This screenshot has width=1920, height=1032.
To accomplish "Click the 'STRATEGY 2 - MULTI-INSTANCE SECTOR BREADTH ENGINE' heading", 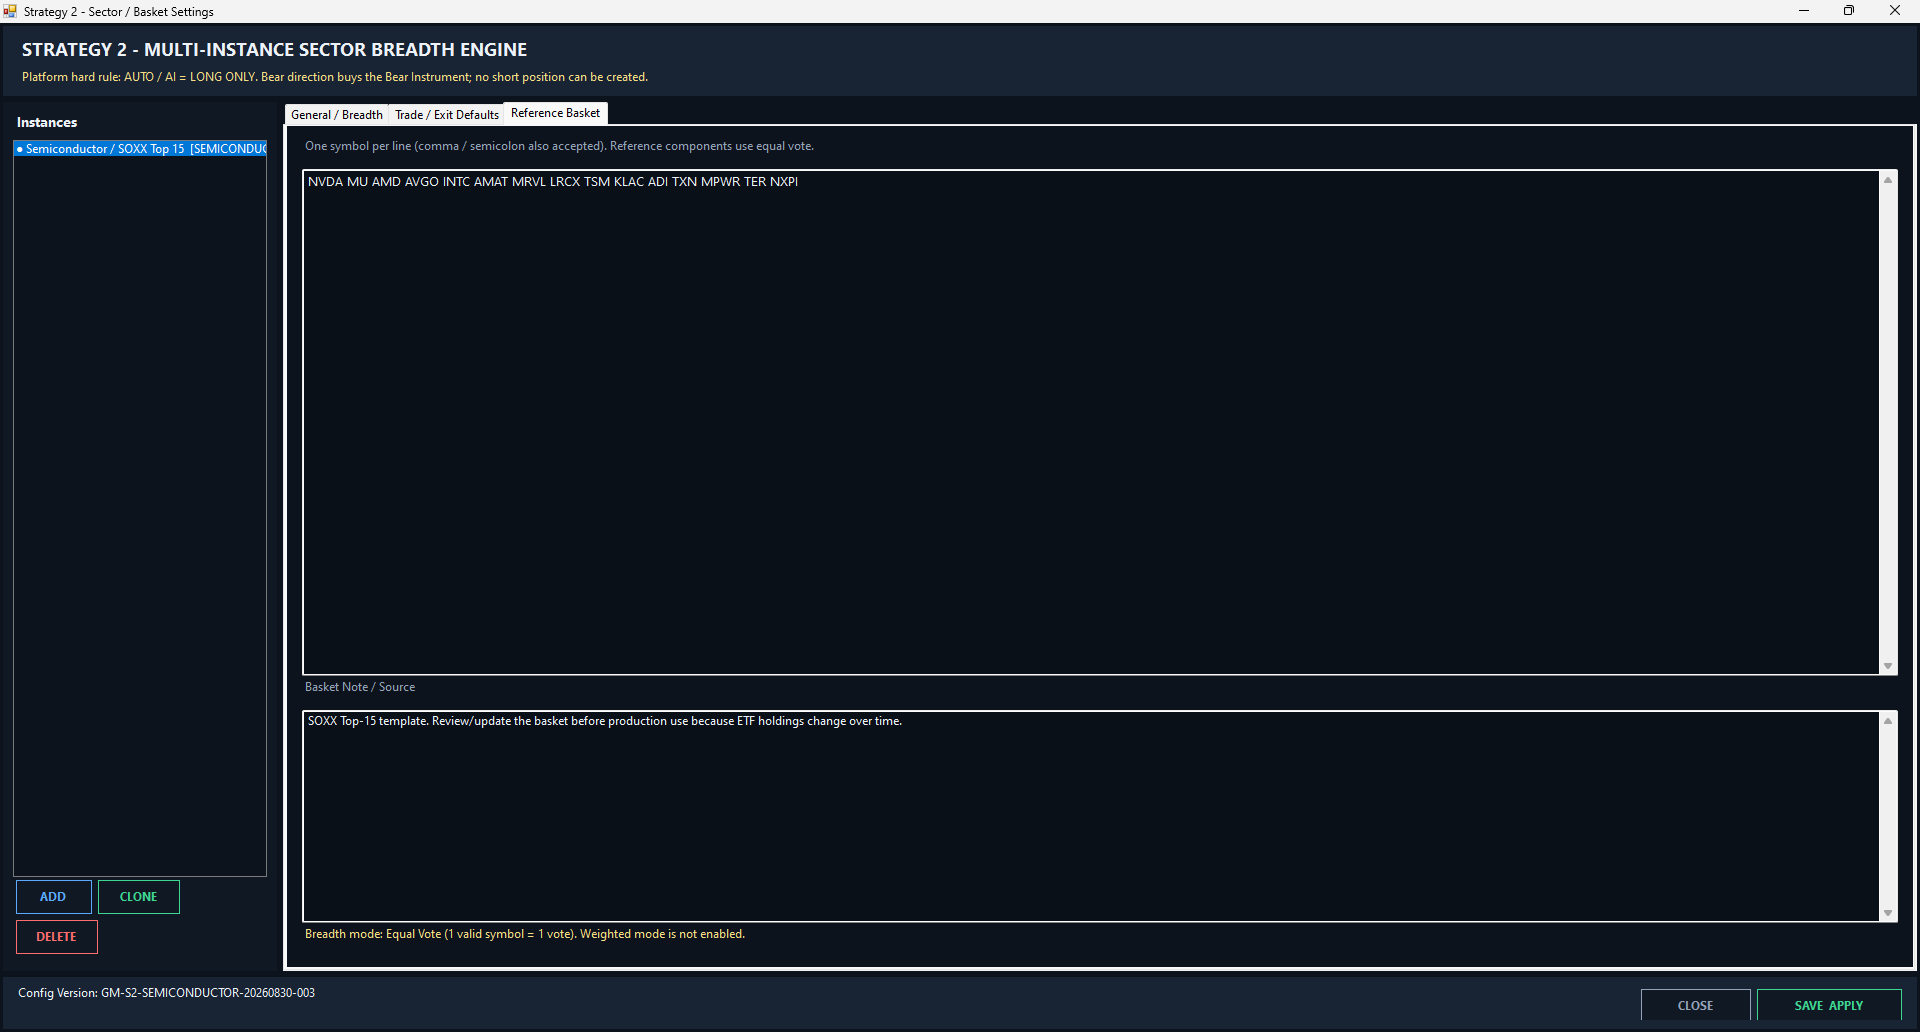I will click(x=275, y=49).
